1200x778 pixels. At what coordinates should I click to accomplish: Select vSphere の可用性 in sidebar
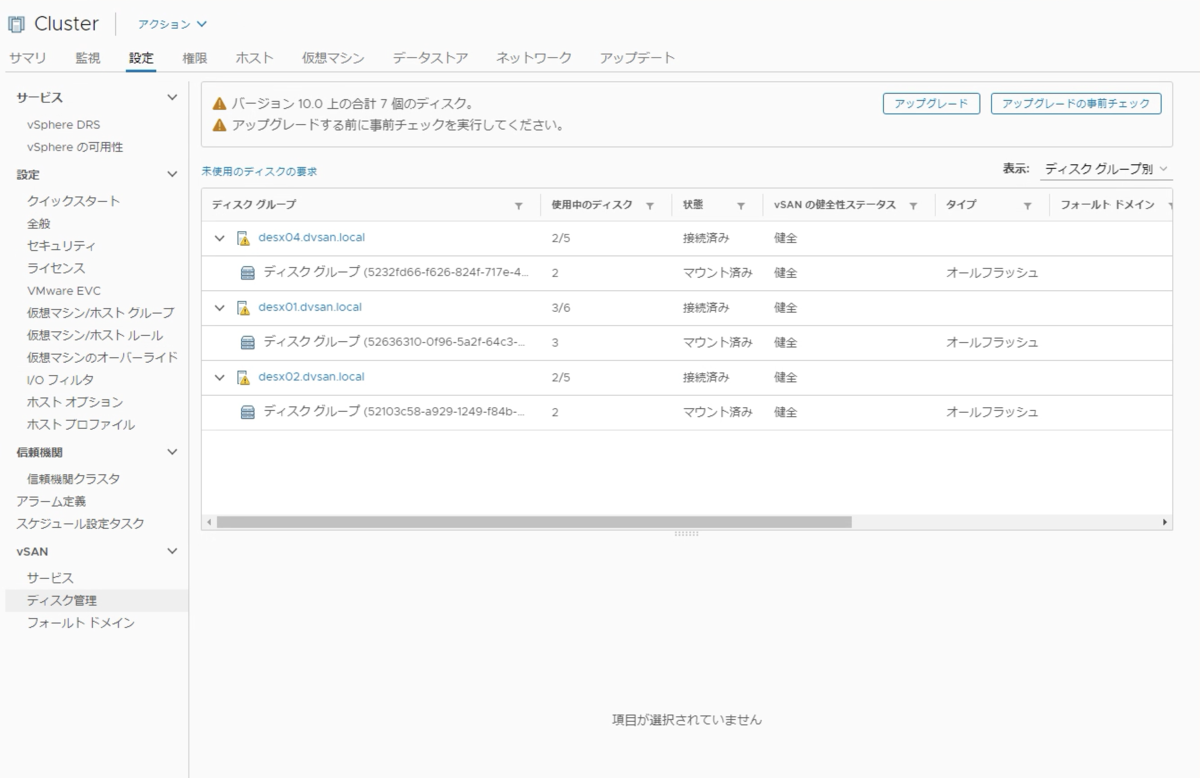pyautogui.click(x=75, y=147)
